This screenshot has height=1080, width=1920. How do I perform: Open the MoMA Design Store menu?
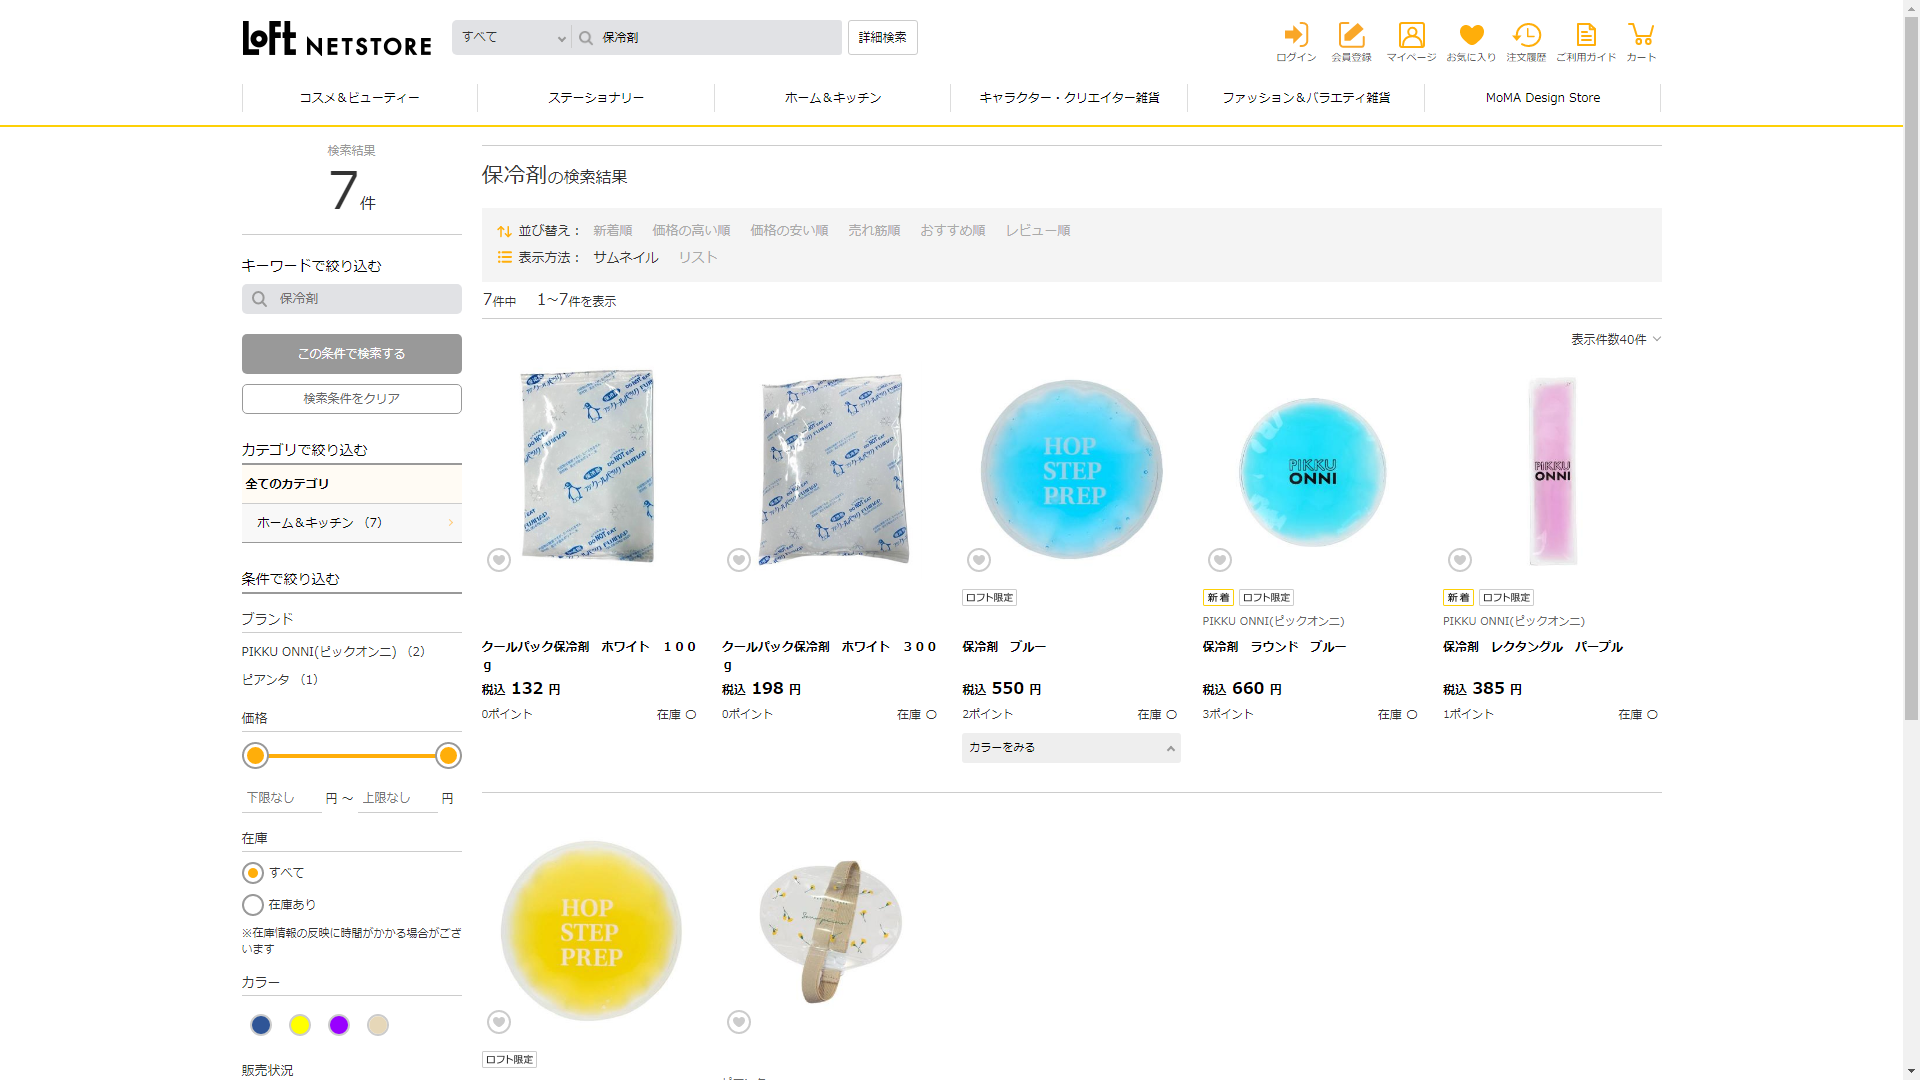[x=1542, y=98]
